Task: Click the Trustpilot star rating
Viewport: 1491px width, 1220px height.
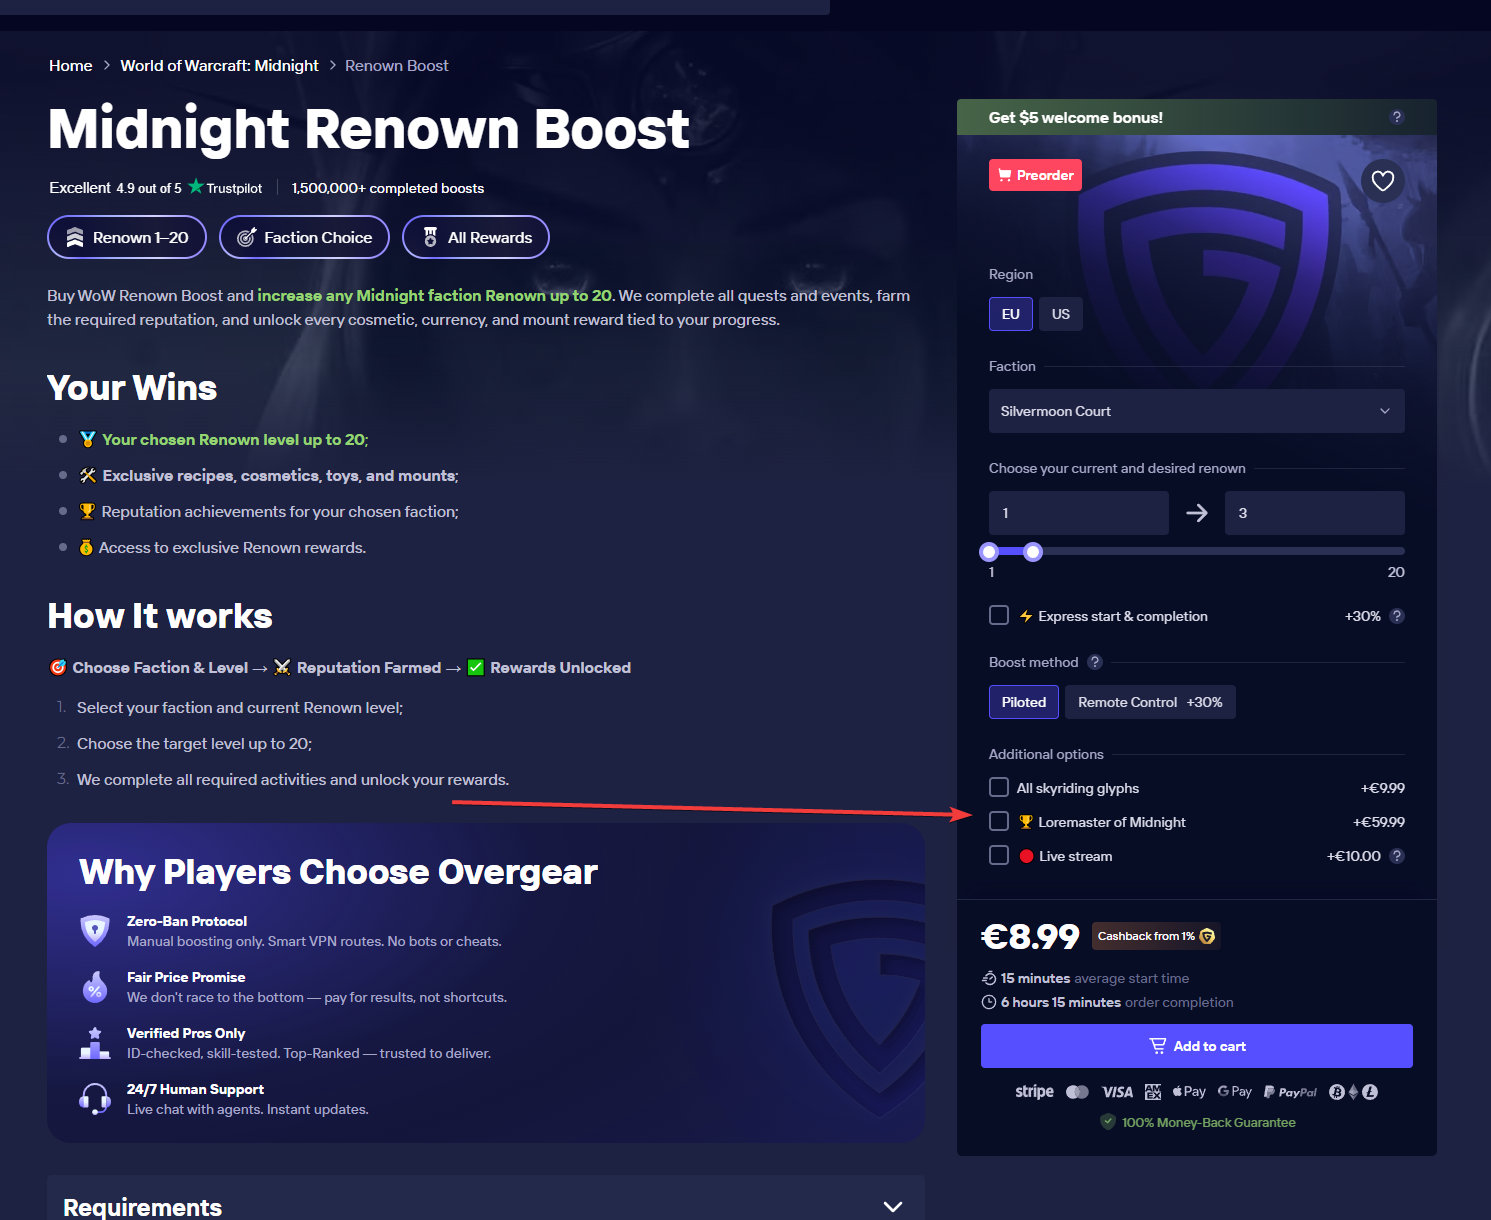Action: point(195,187)
